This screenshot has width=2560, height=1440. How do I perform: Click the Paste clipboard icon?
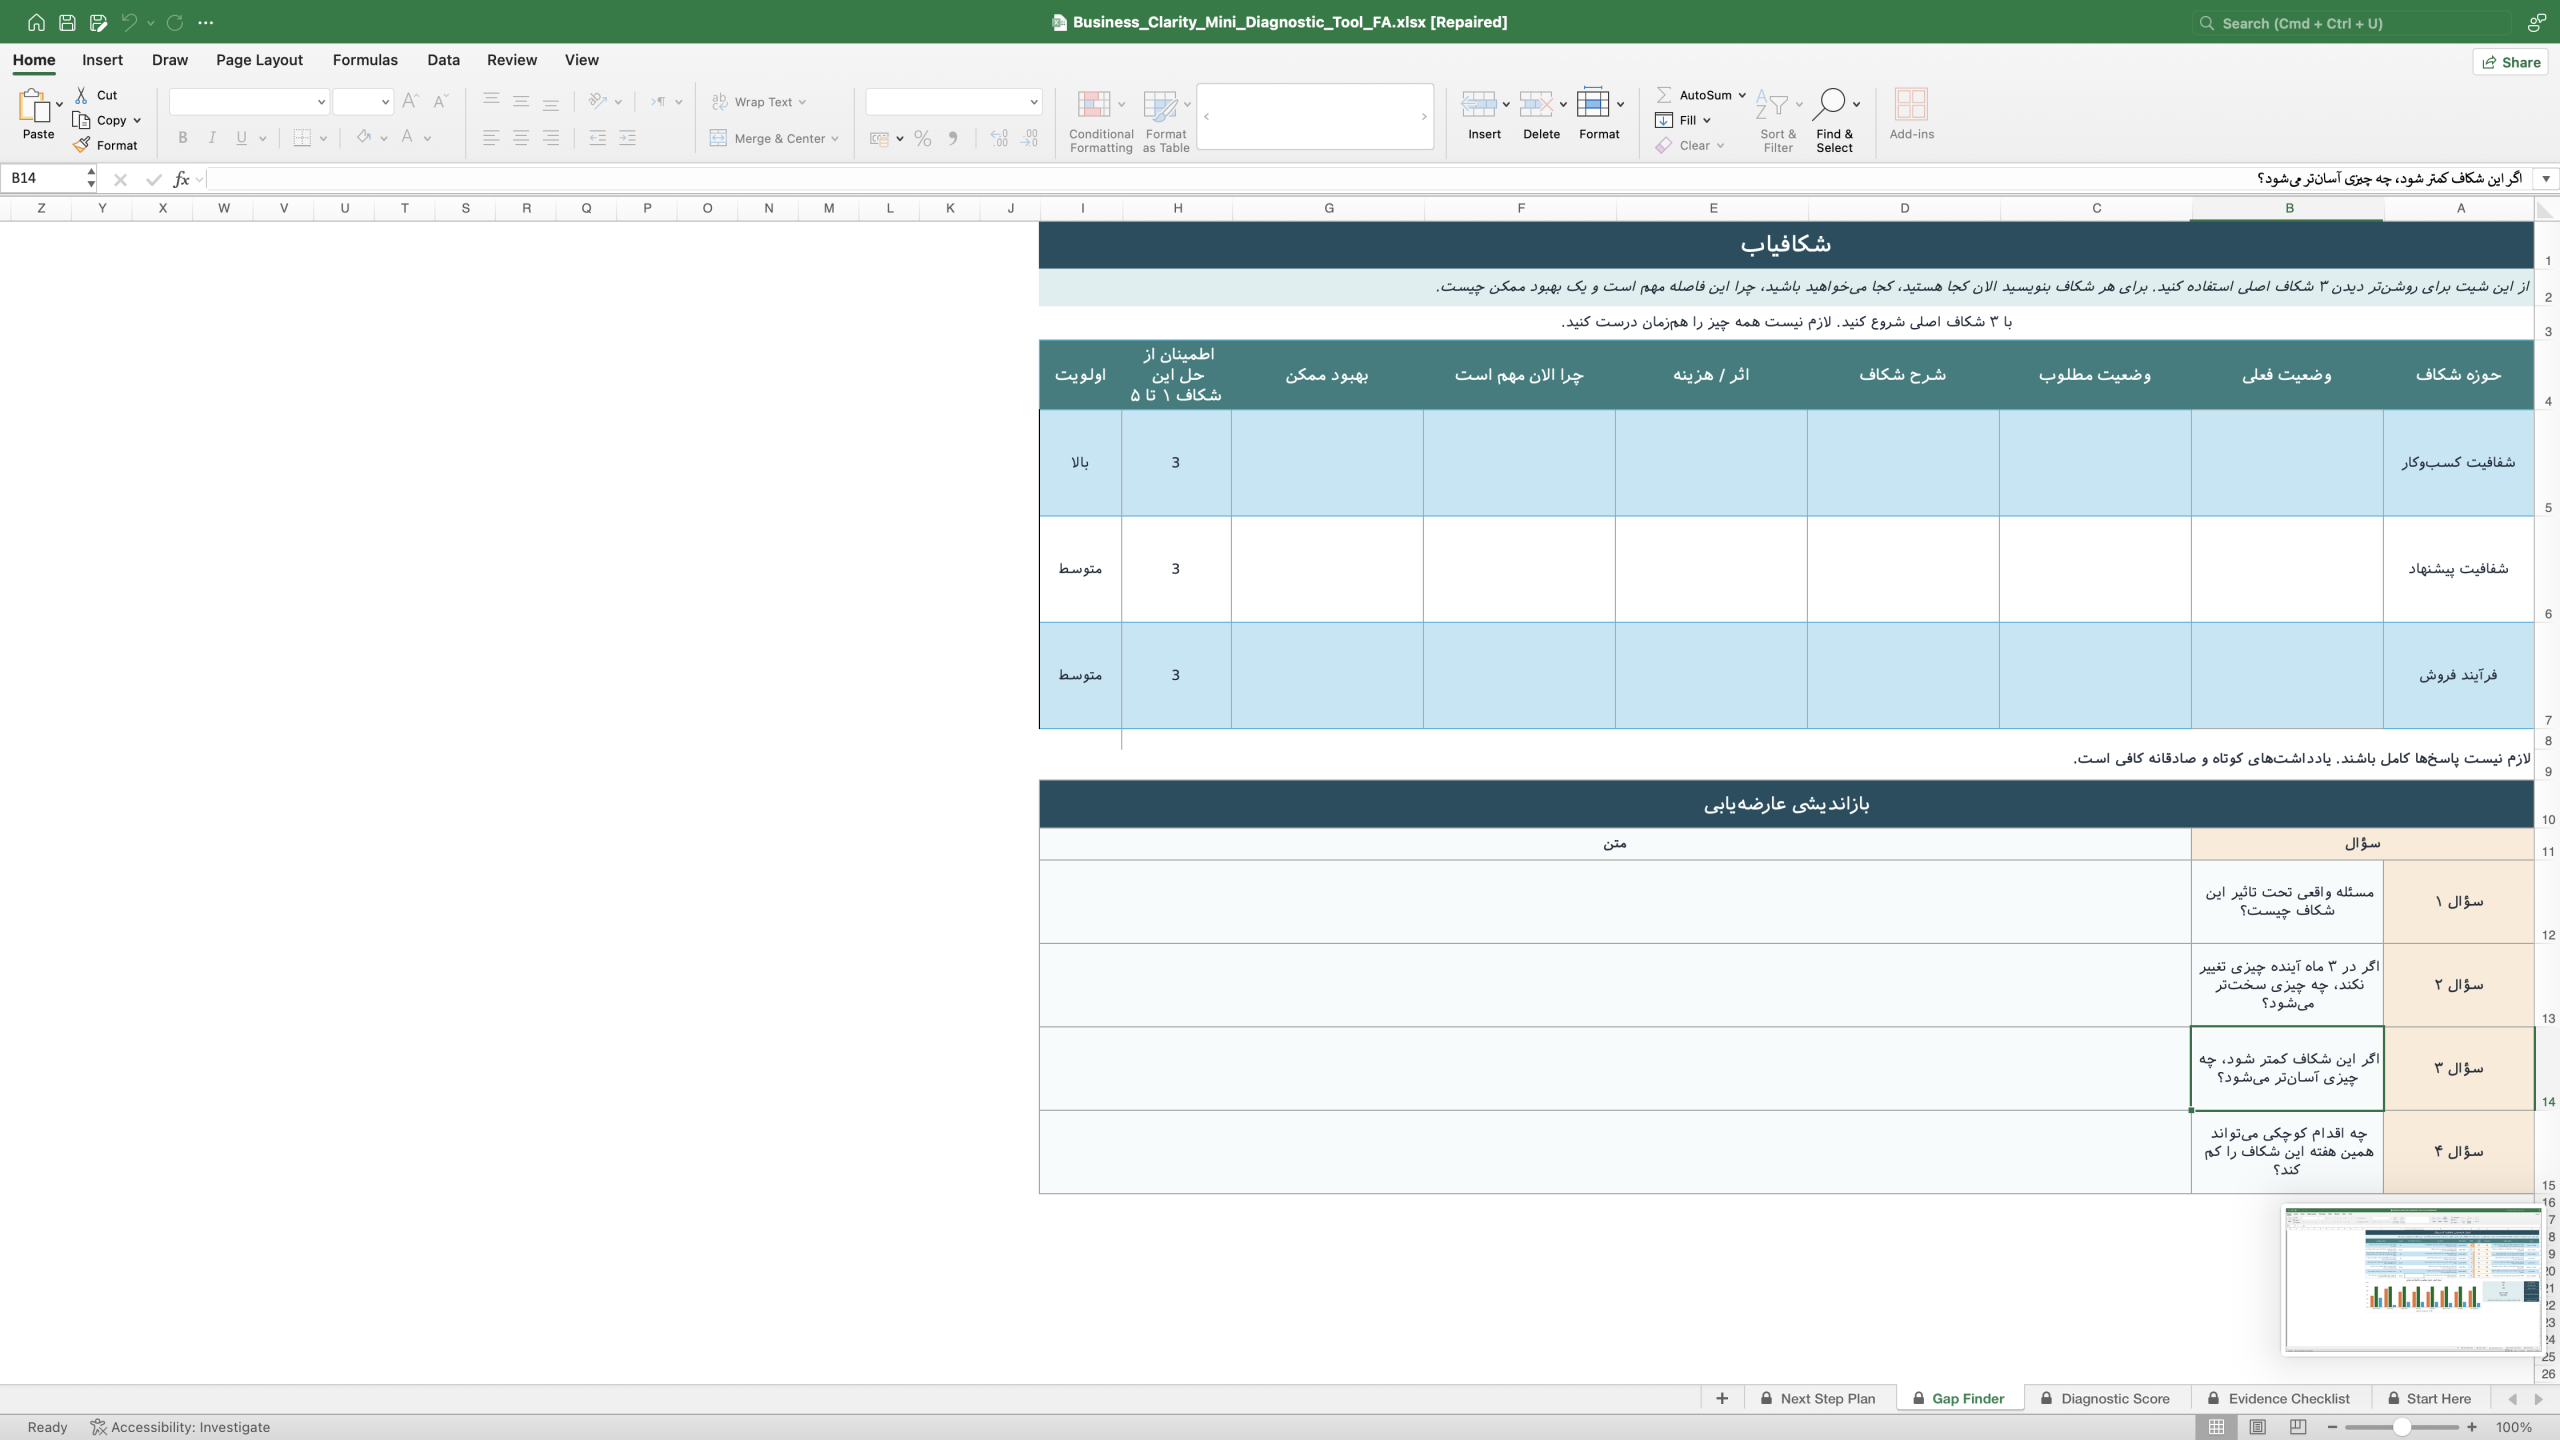pyautogui.click(x=35, y=104)
